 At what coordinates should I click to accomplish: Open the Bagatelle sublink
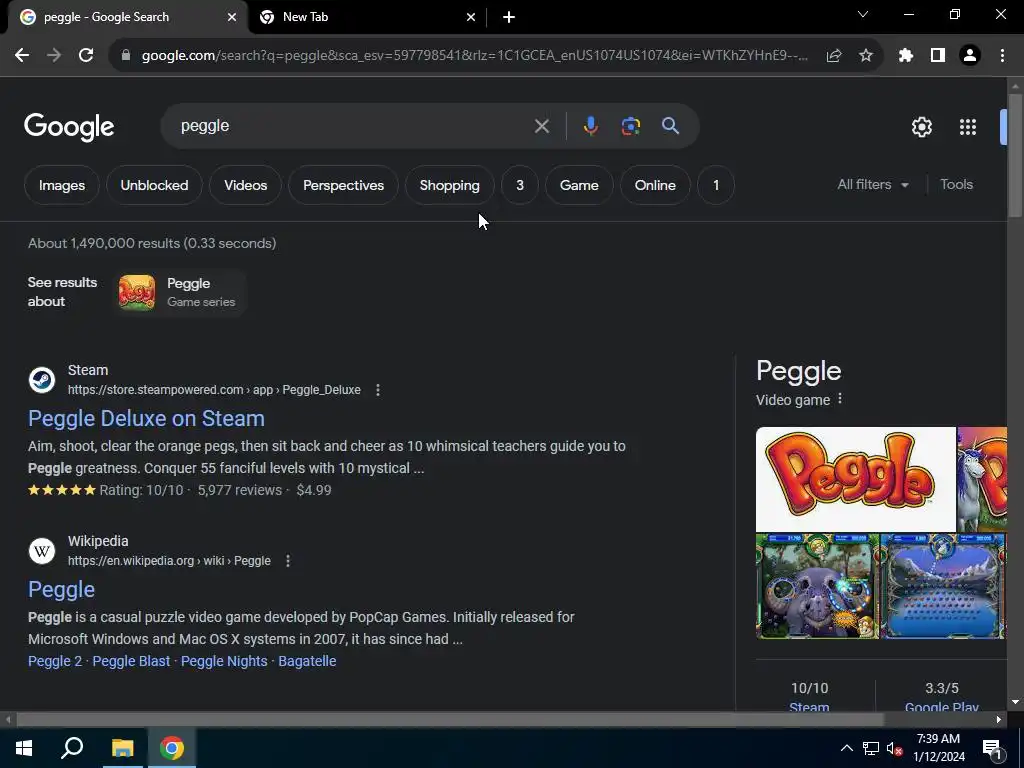(307, 661)
